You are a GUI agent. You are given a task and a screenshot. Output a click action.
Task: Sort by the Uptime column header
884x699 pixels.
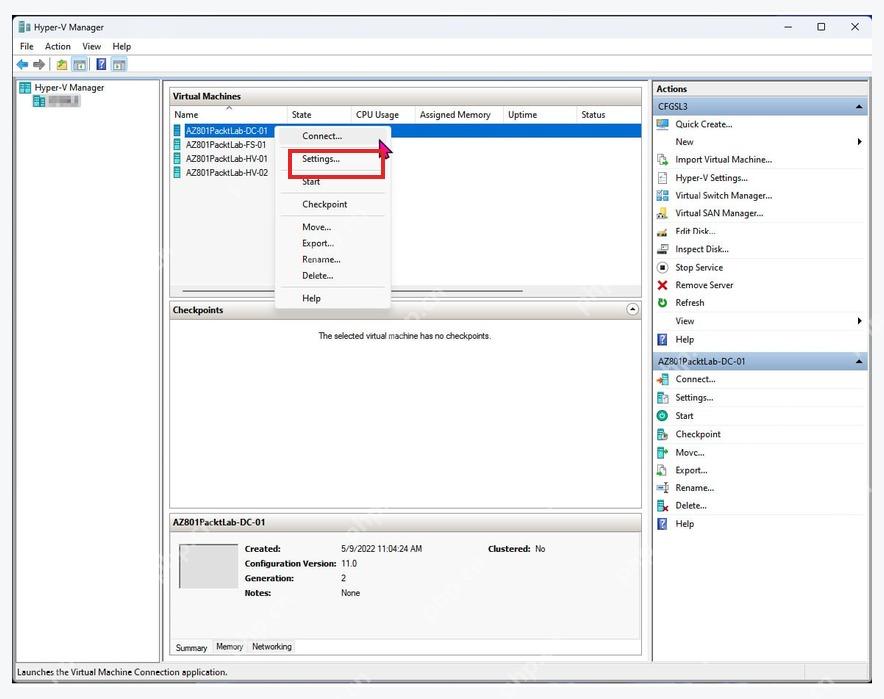coord(540,114)
